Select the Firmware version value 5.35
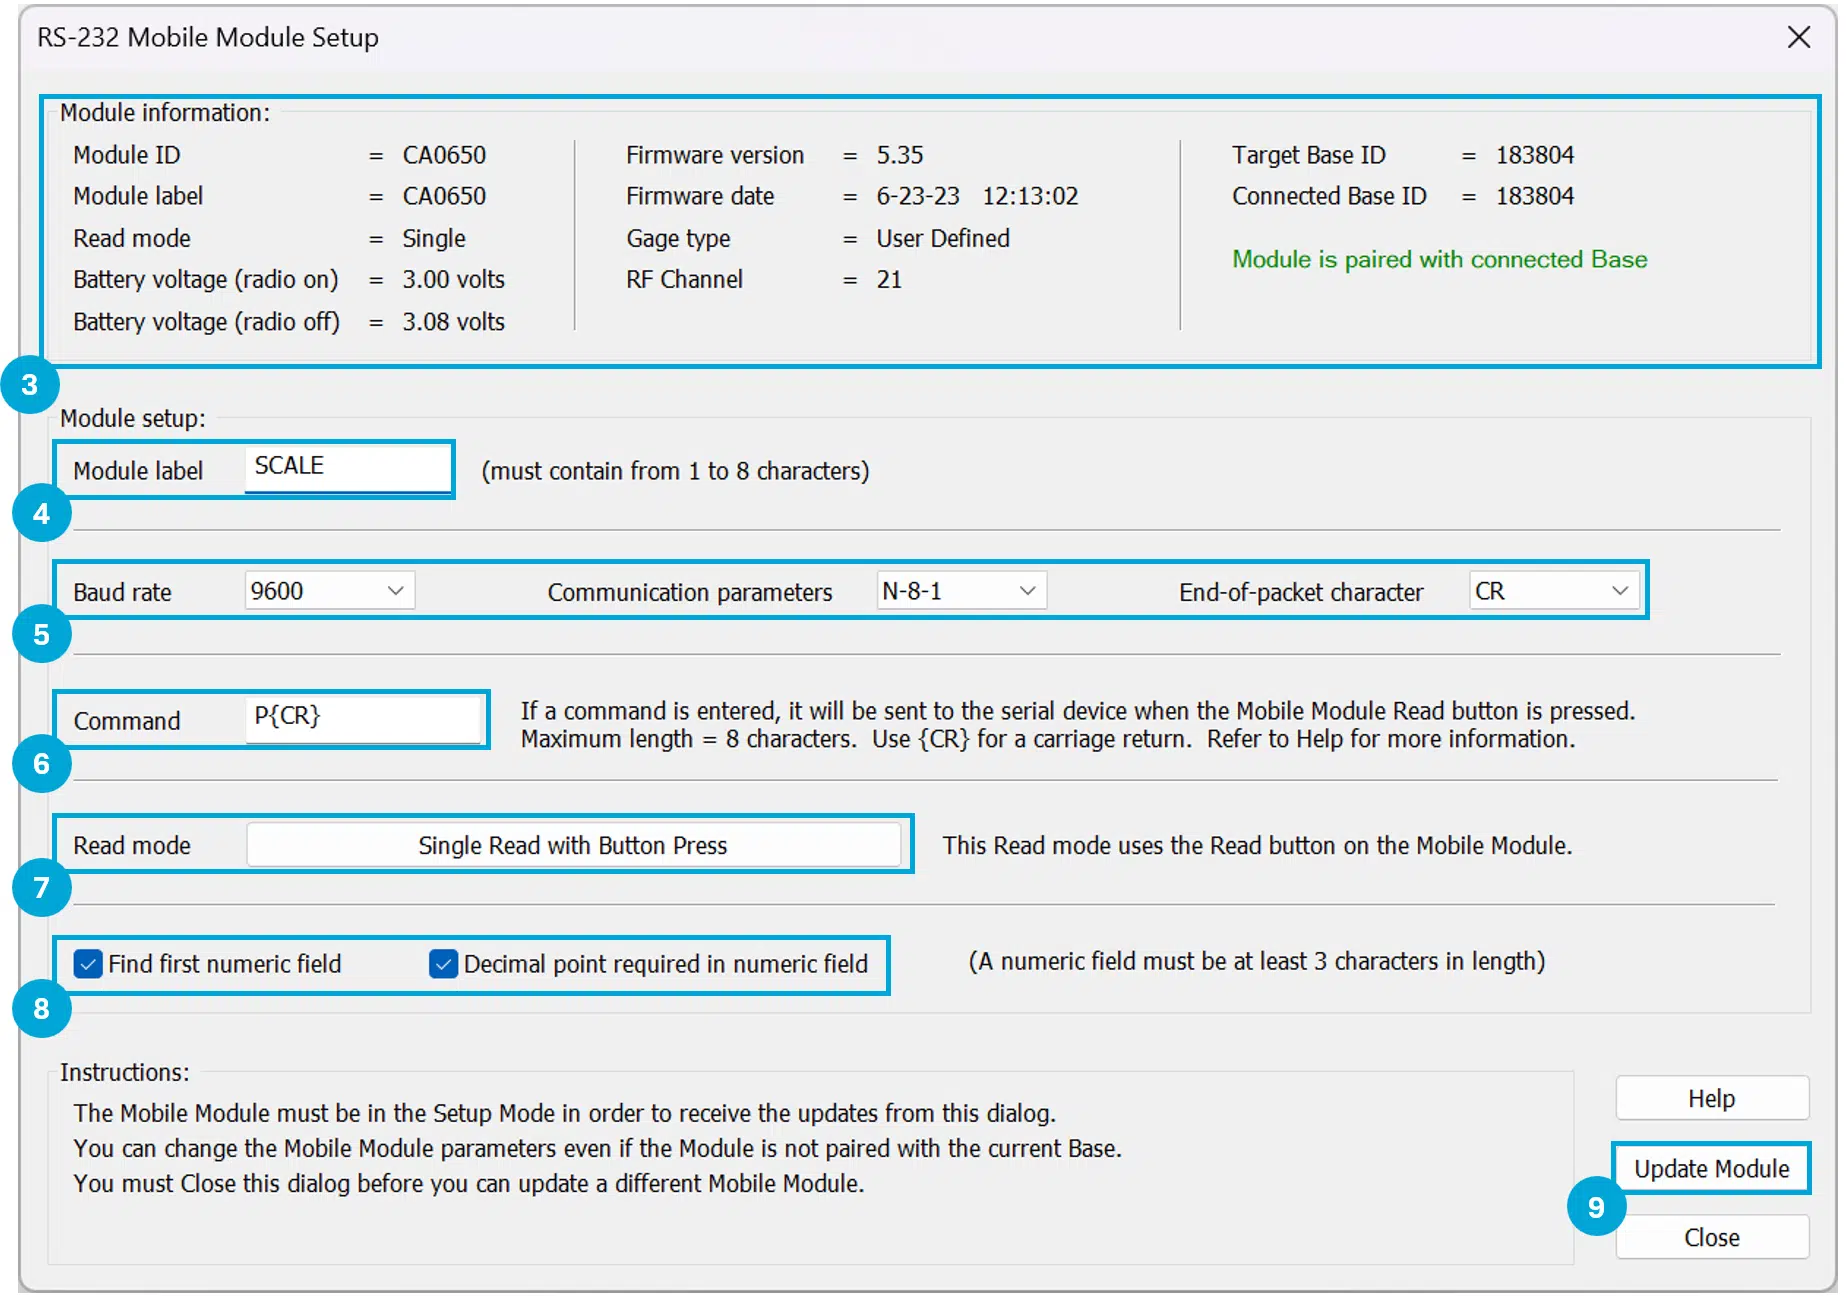The width and height of the screenshot is (1846, 1303). point(900,155)
